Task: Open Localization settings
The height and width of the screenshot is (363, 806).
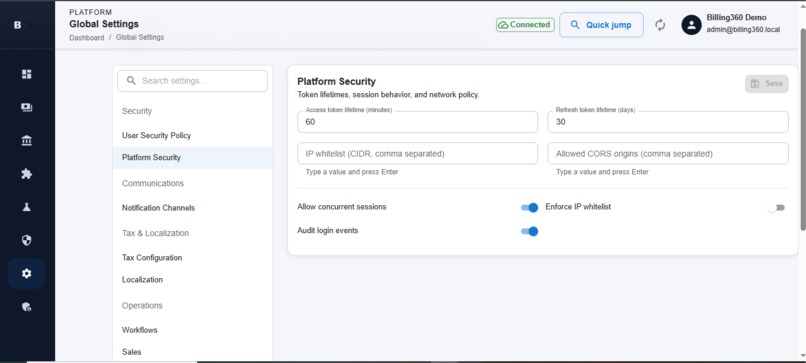Action: pyautogui.click(x=192, y=280)
